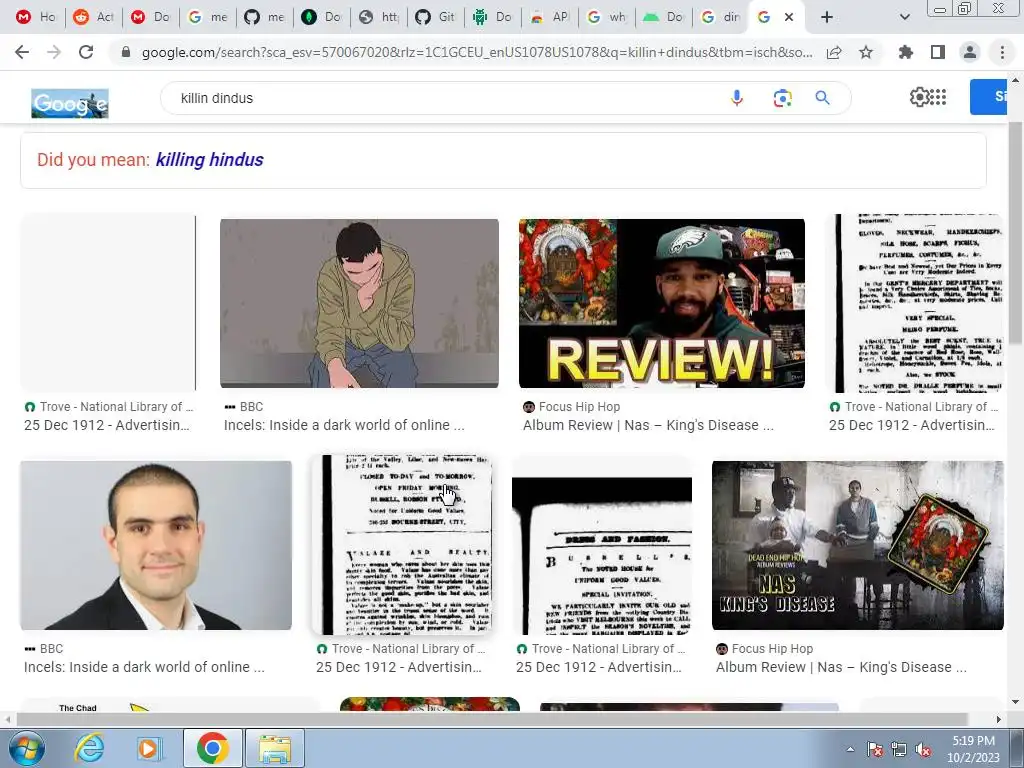The height and width of the screenshot is (768, 1024).
Task: Open Windows Media Player taskbar icon
Action: (x=148, y=748)
